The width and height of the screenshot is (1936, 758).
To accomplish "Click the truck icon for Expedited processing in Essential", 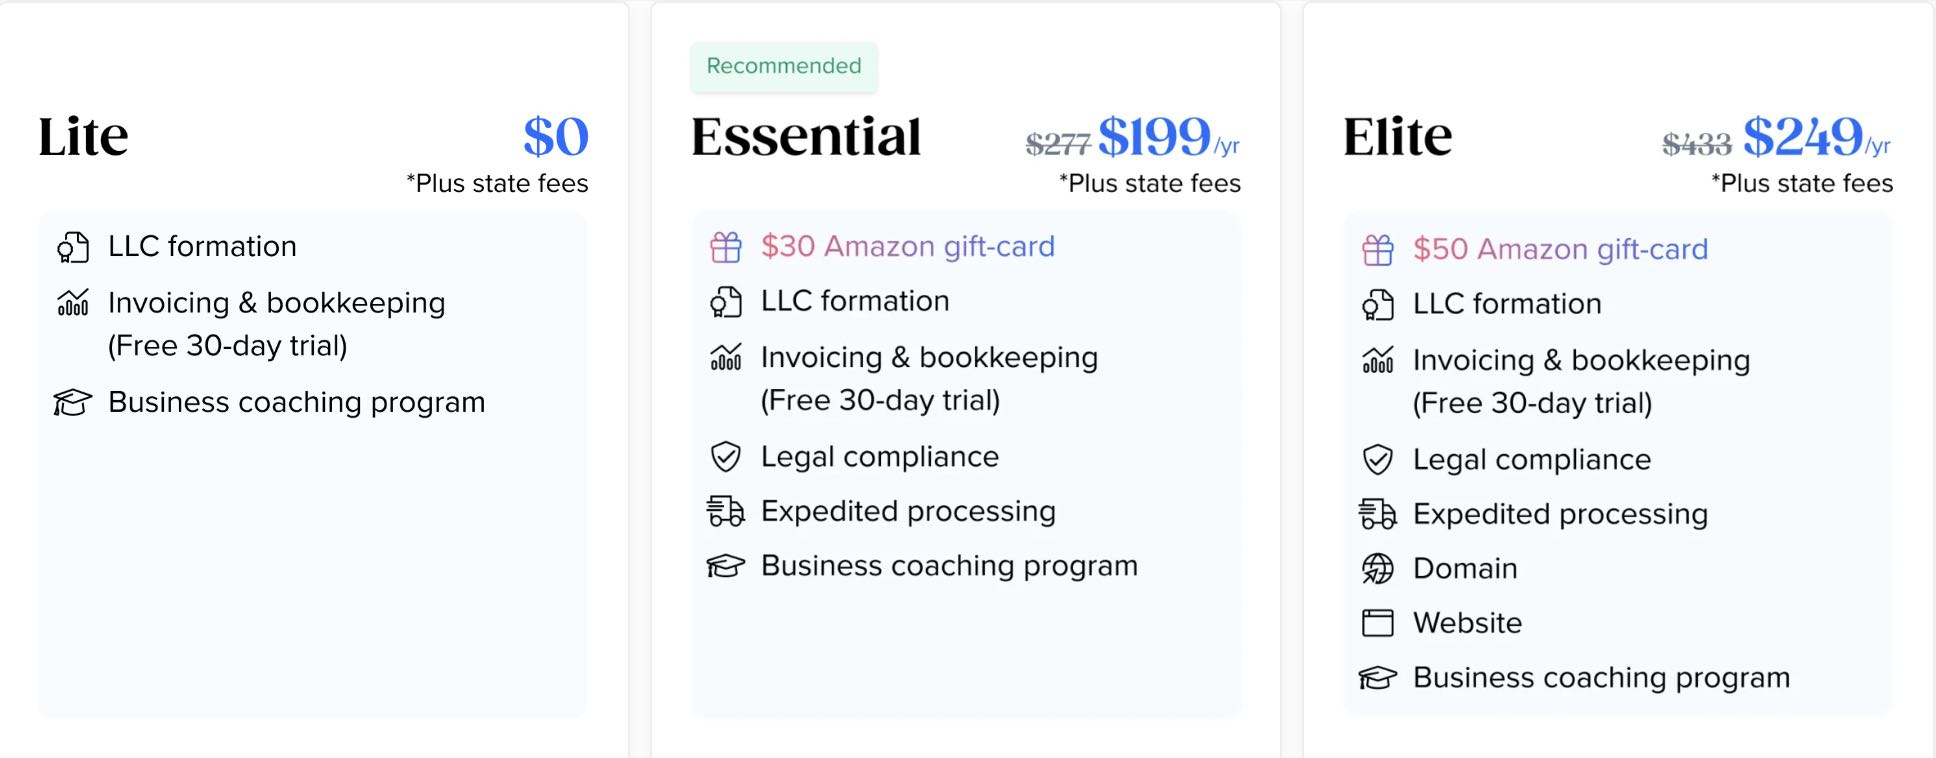I will coord(726,511).
